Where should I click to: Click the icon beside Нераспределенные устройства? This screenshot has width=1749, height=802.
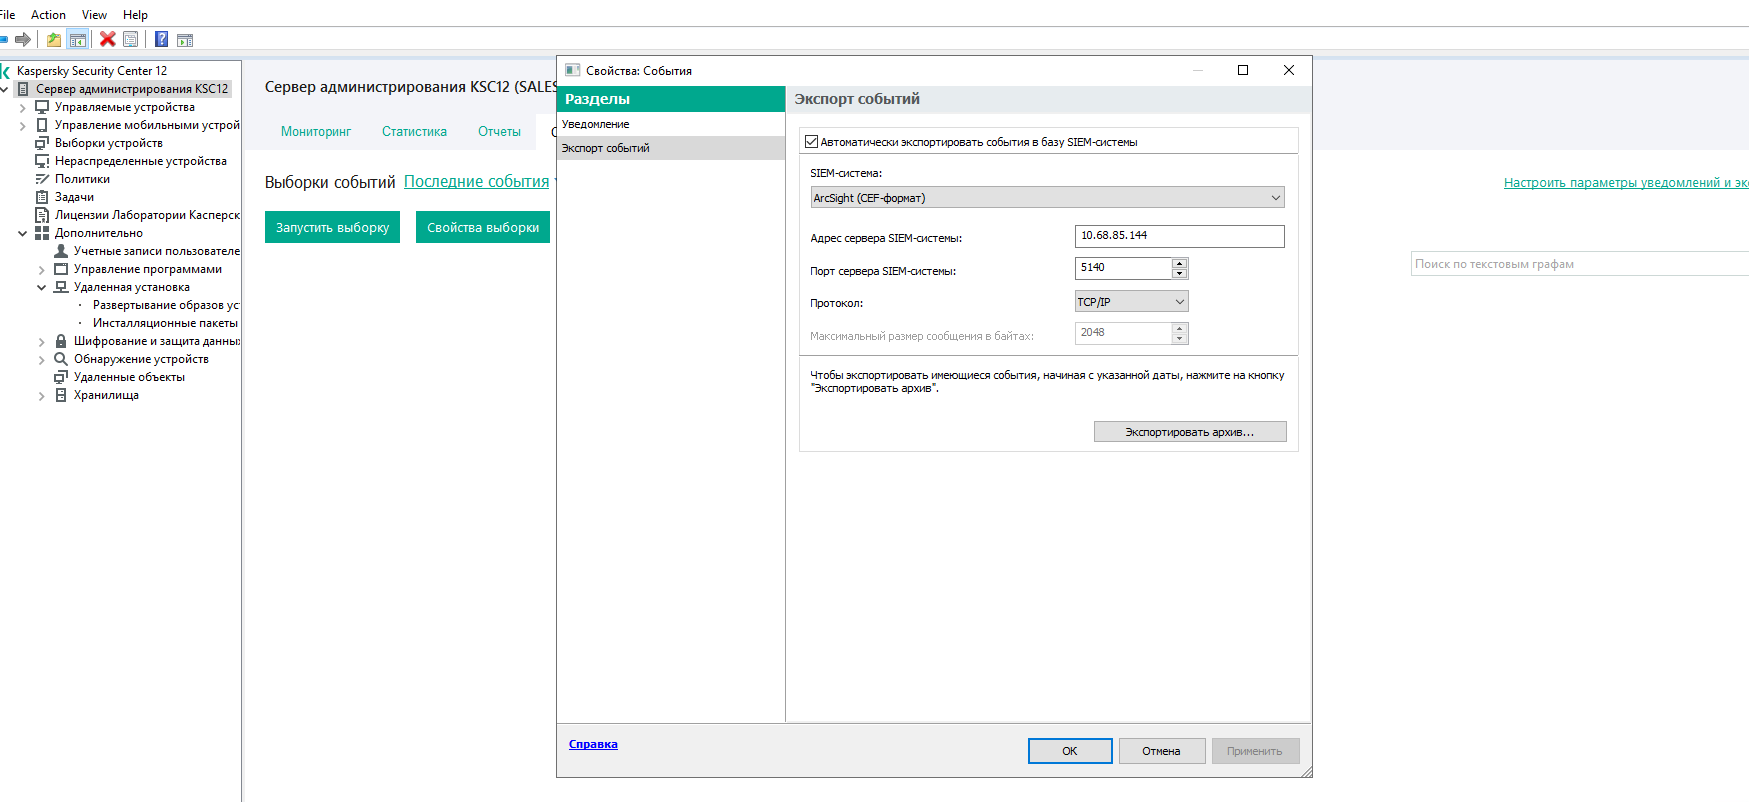(42, 161)
